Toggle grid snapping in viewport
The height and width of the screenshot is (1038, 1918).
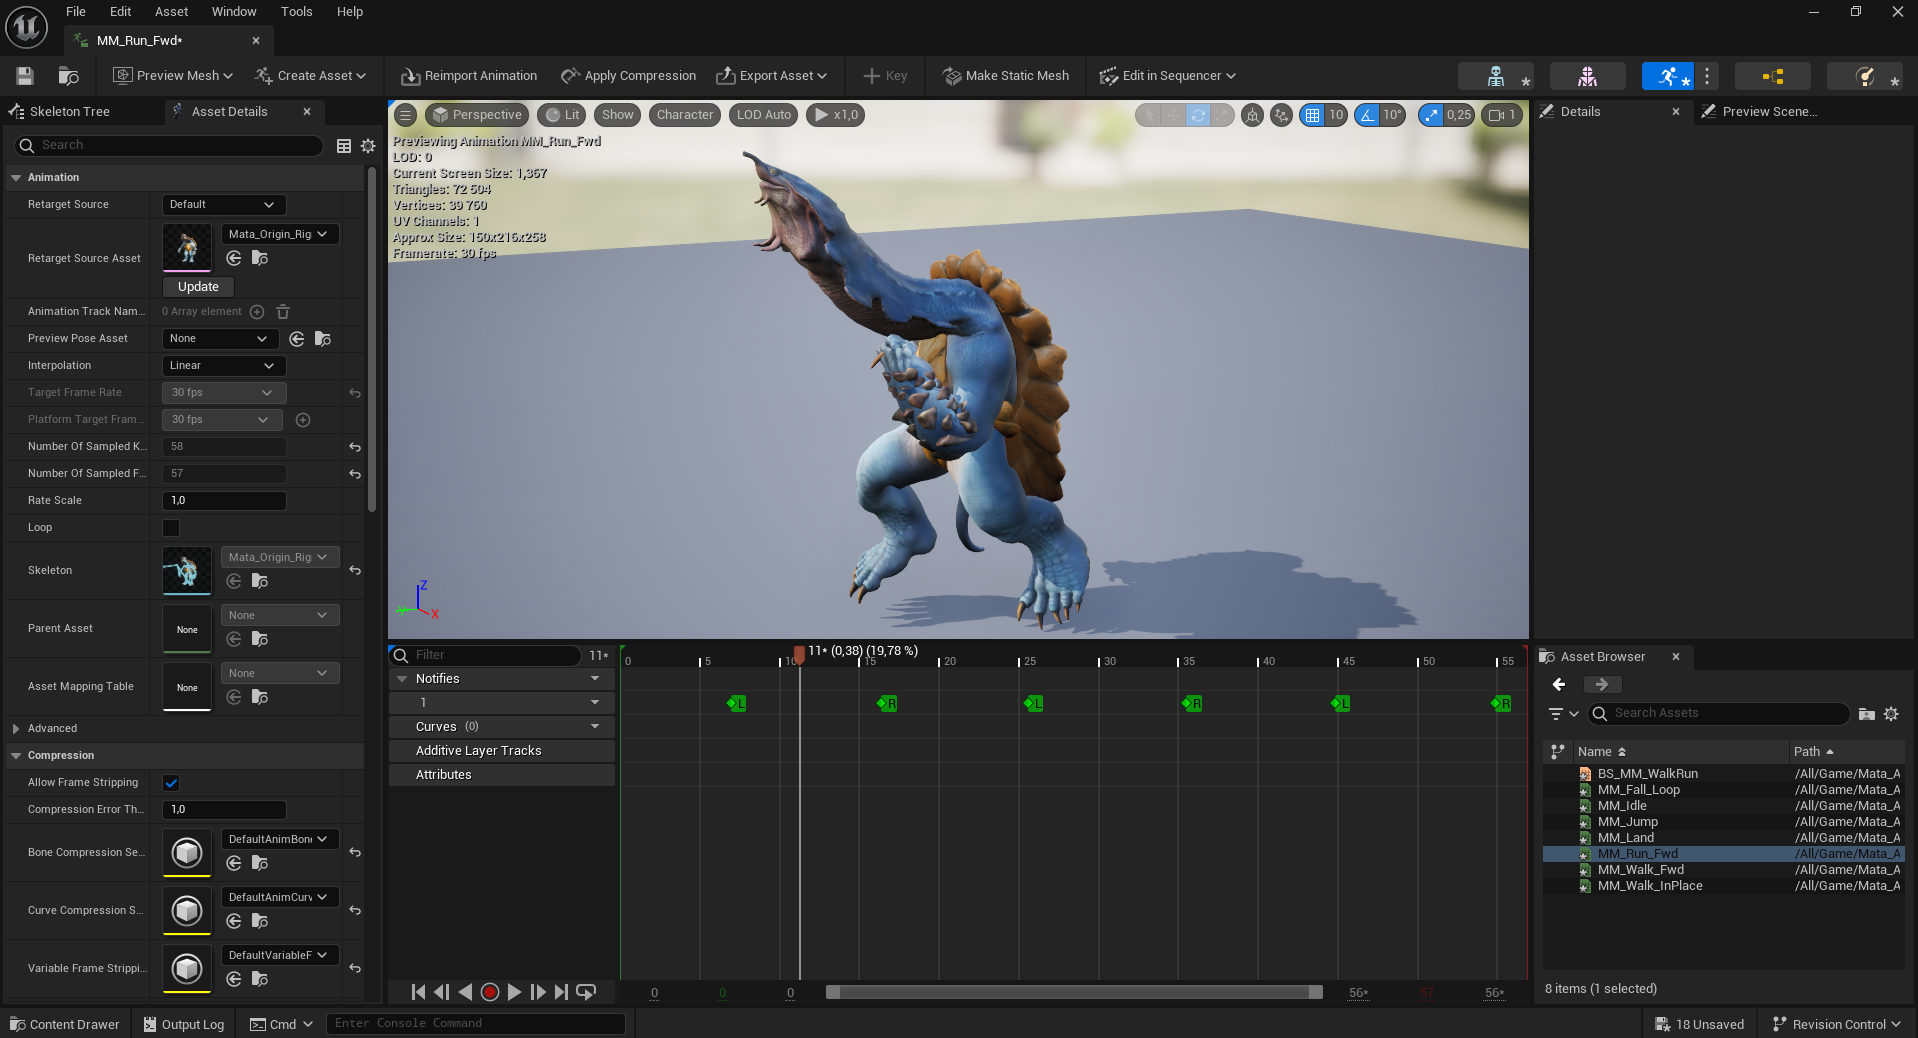pos(1312,115)
